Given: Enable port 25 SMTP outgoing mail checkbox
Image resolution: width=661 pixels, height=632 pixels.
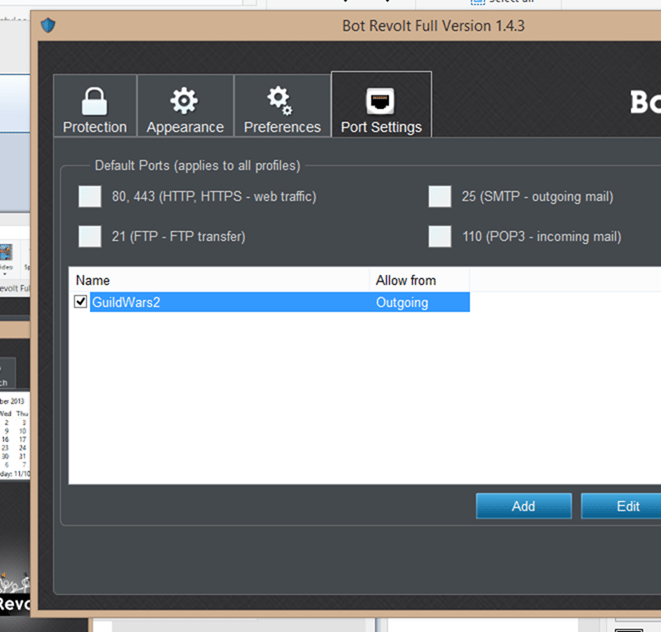Looking at the screenshot, I should (x=440, y=196).
